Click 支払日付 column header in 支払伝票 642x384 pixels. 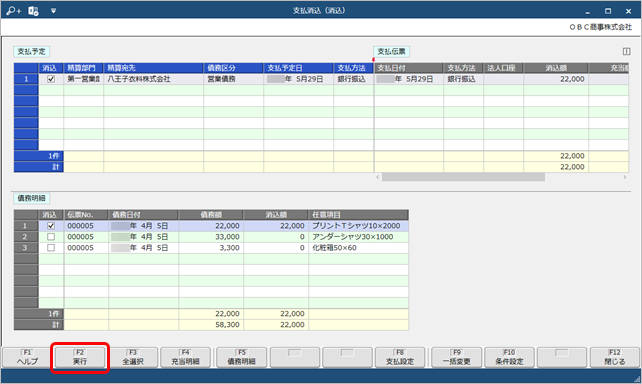[409, 68]
